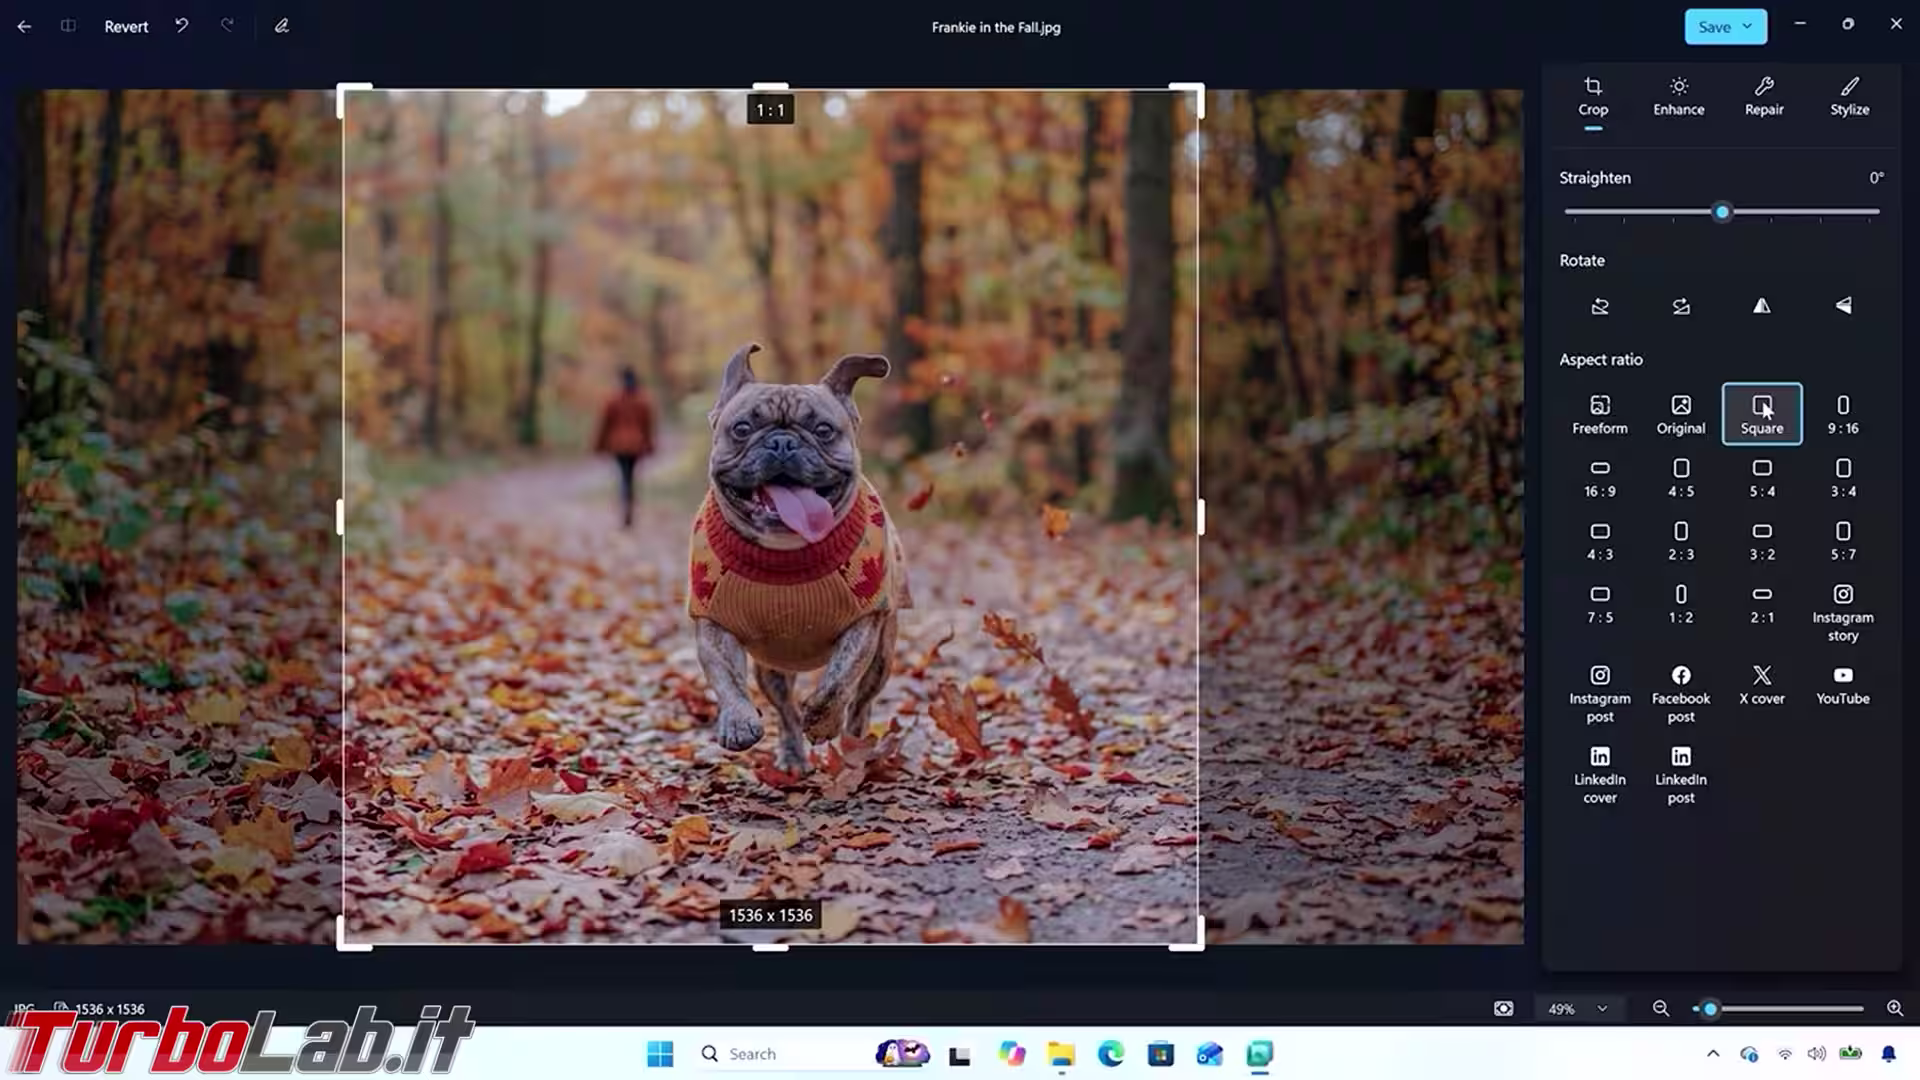Click the Straighten slider handle
The height and width of the screenshot is (1080, 1920).
1722,212
